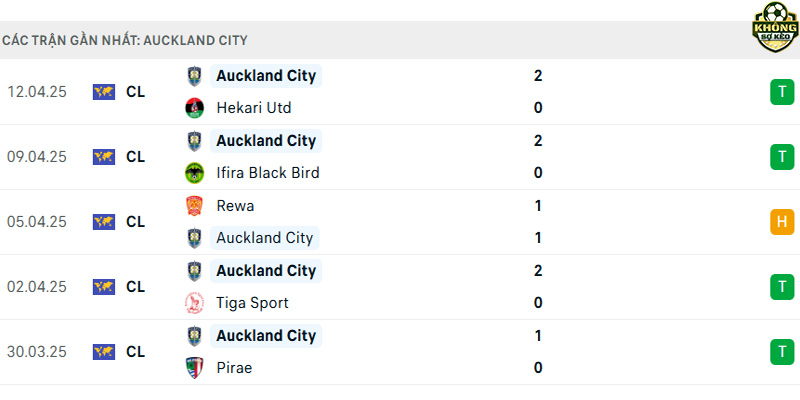The image size is (800, 400).
Task: Click the Hekari Utd team crest
Action: [x=194, y=108]
